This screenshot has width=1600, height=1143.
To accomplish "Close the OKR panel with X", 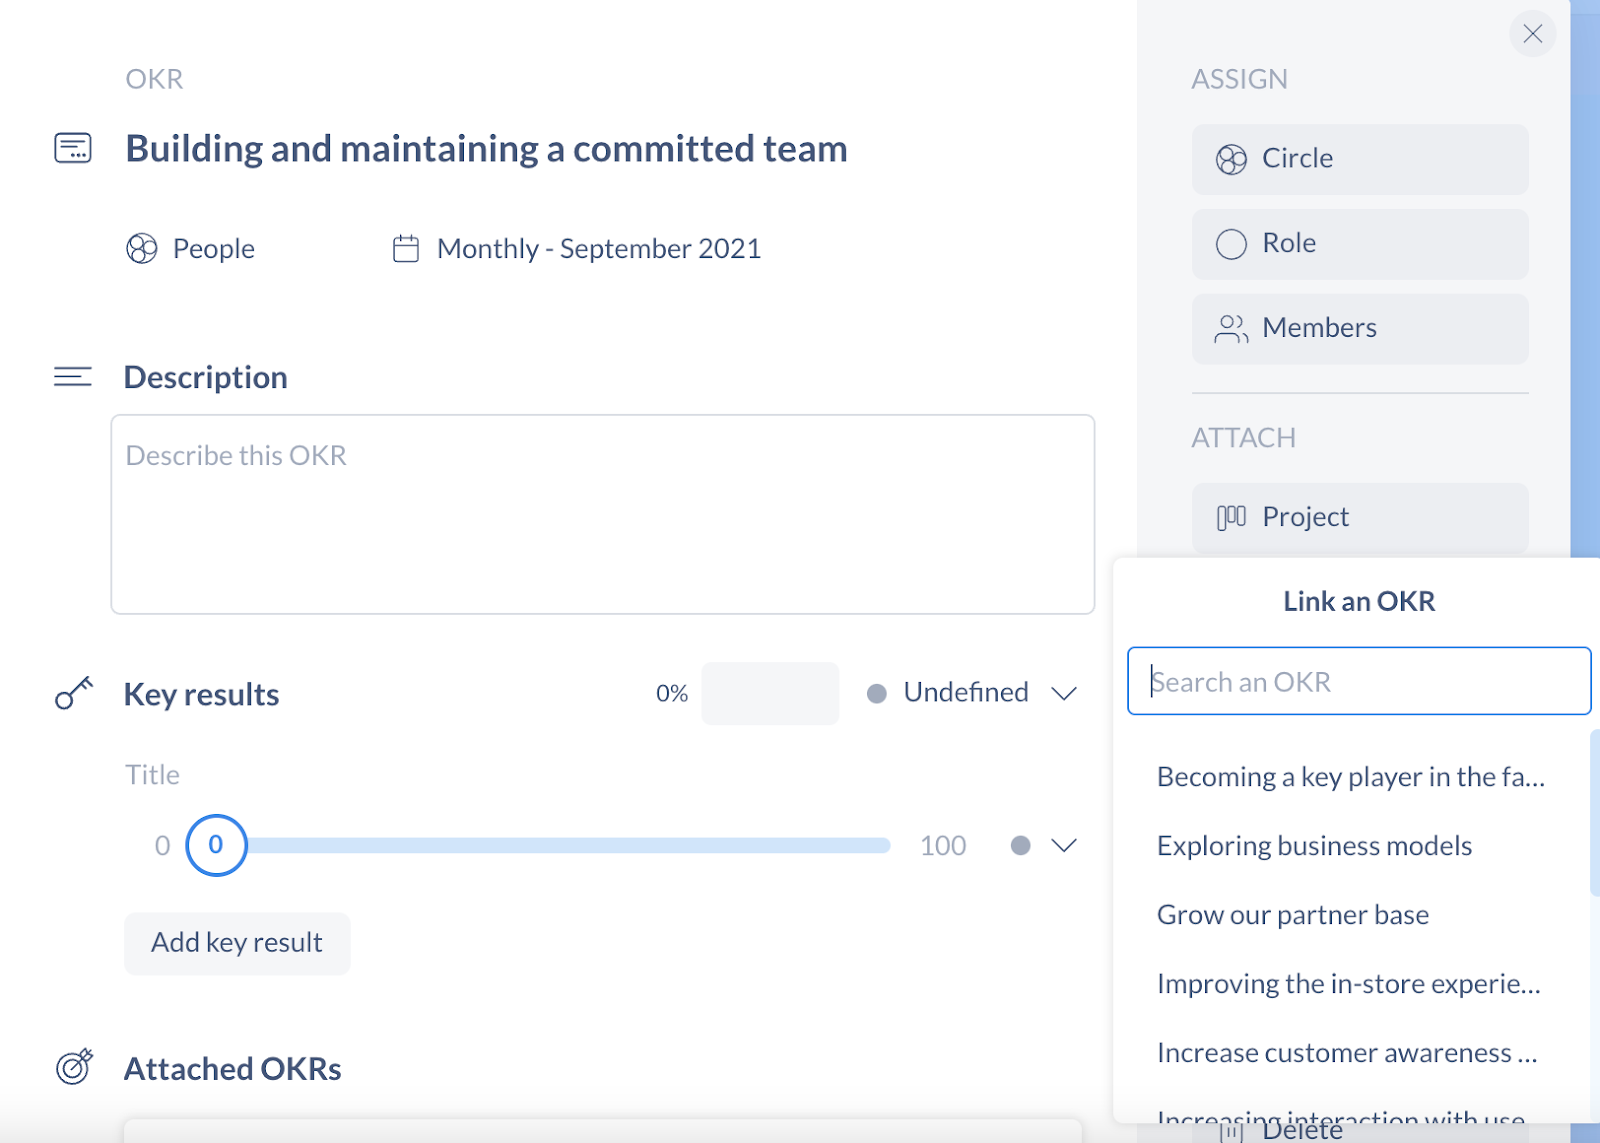I will coord(1532,34).
